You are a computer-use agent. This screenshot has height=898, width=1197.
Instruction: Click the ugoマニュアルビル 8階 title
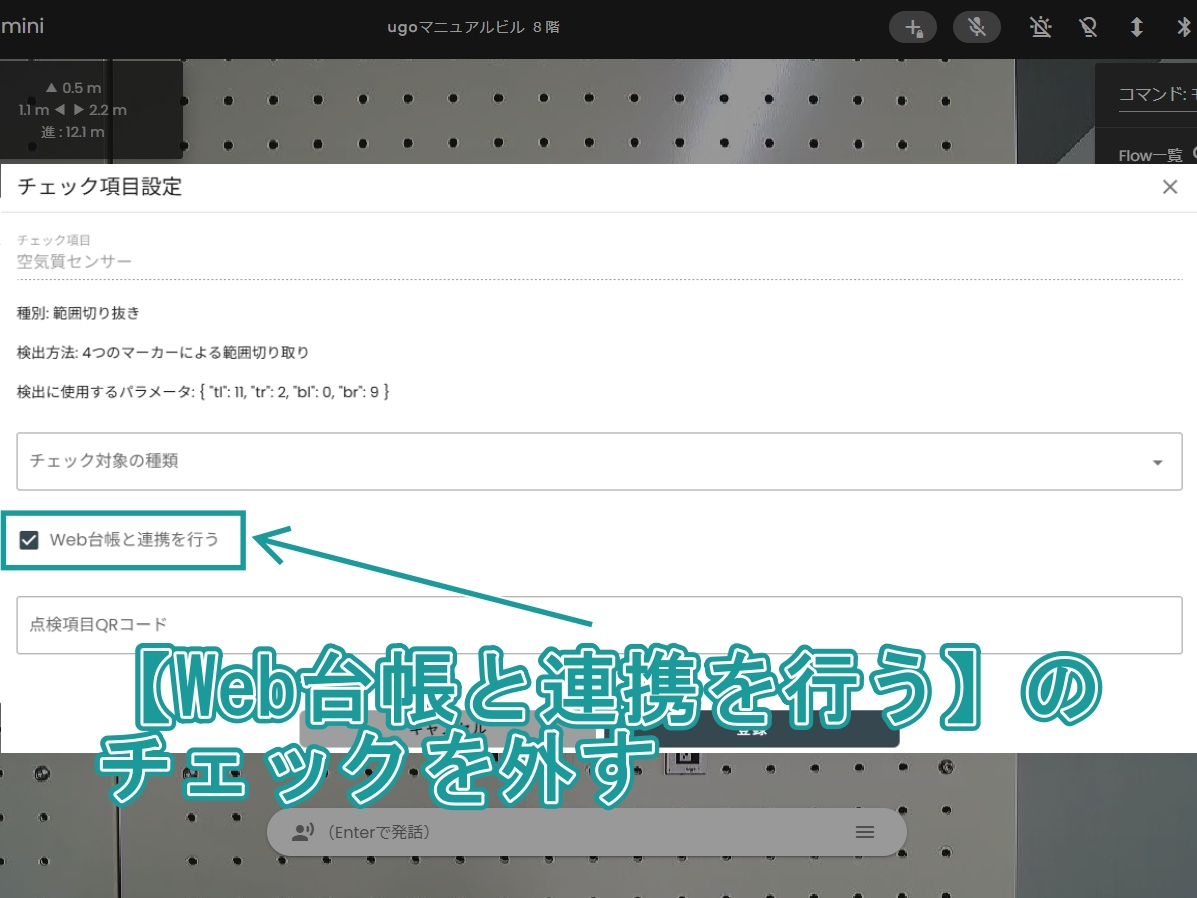tap(473, 27)
